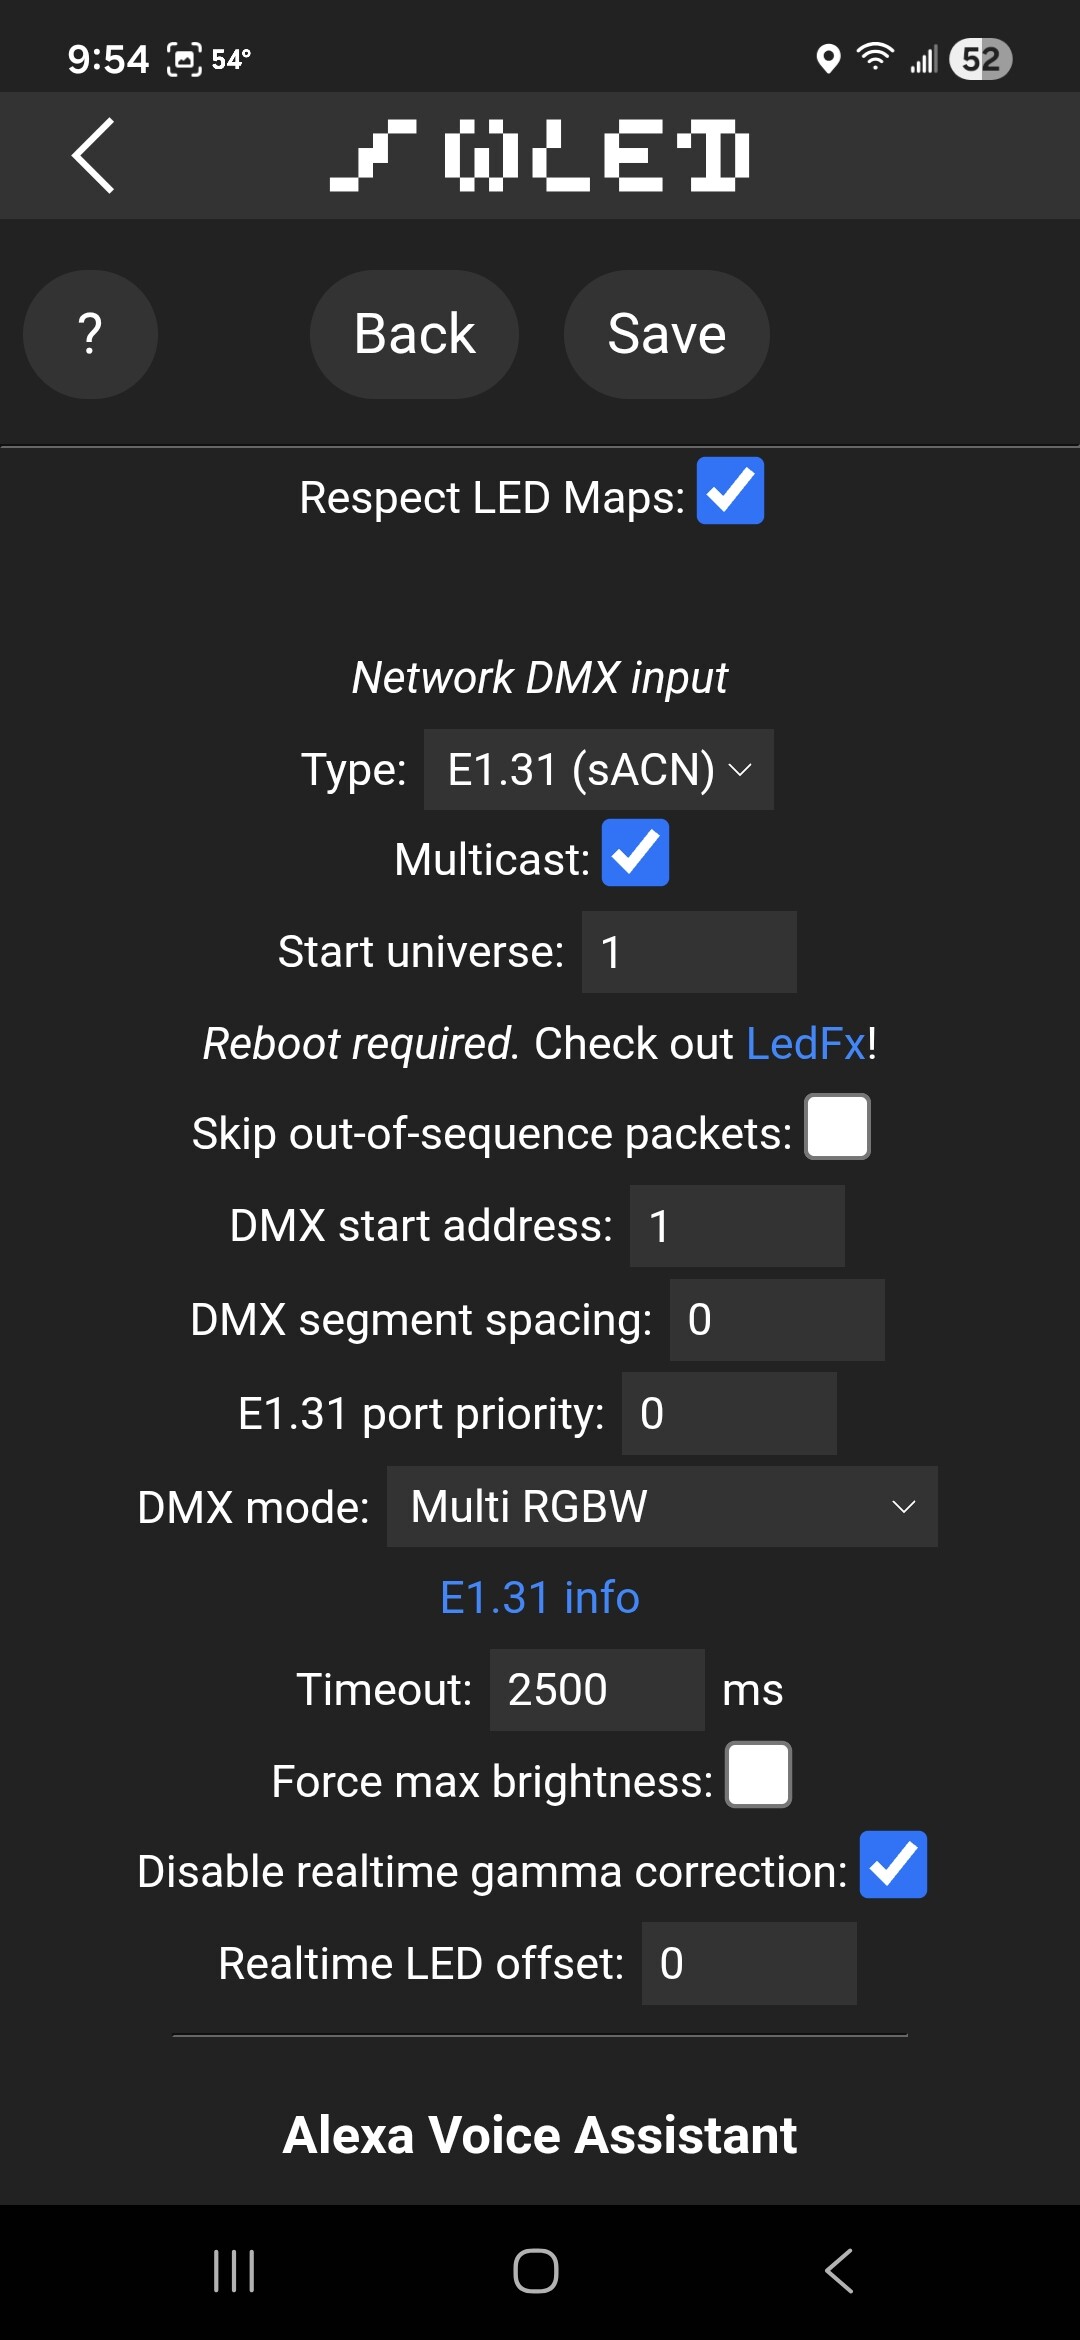Enable Skip out-of-sequence packets
Image resolution: width=1080 pixels, height=2340 pixels.
click(x=838, y=1127)
